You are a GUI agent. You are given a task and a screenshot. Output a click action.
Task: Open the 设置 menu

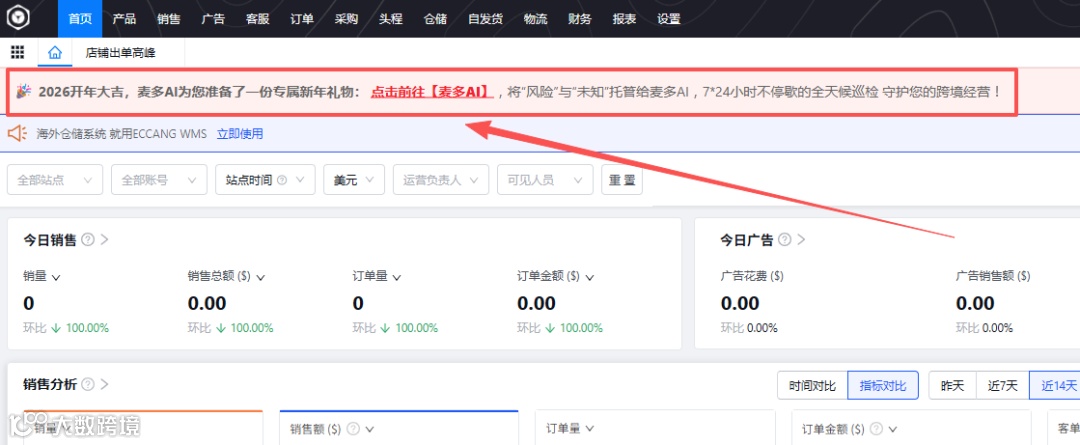coord(669,19)
